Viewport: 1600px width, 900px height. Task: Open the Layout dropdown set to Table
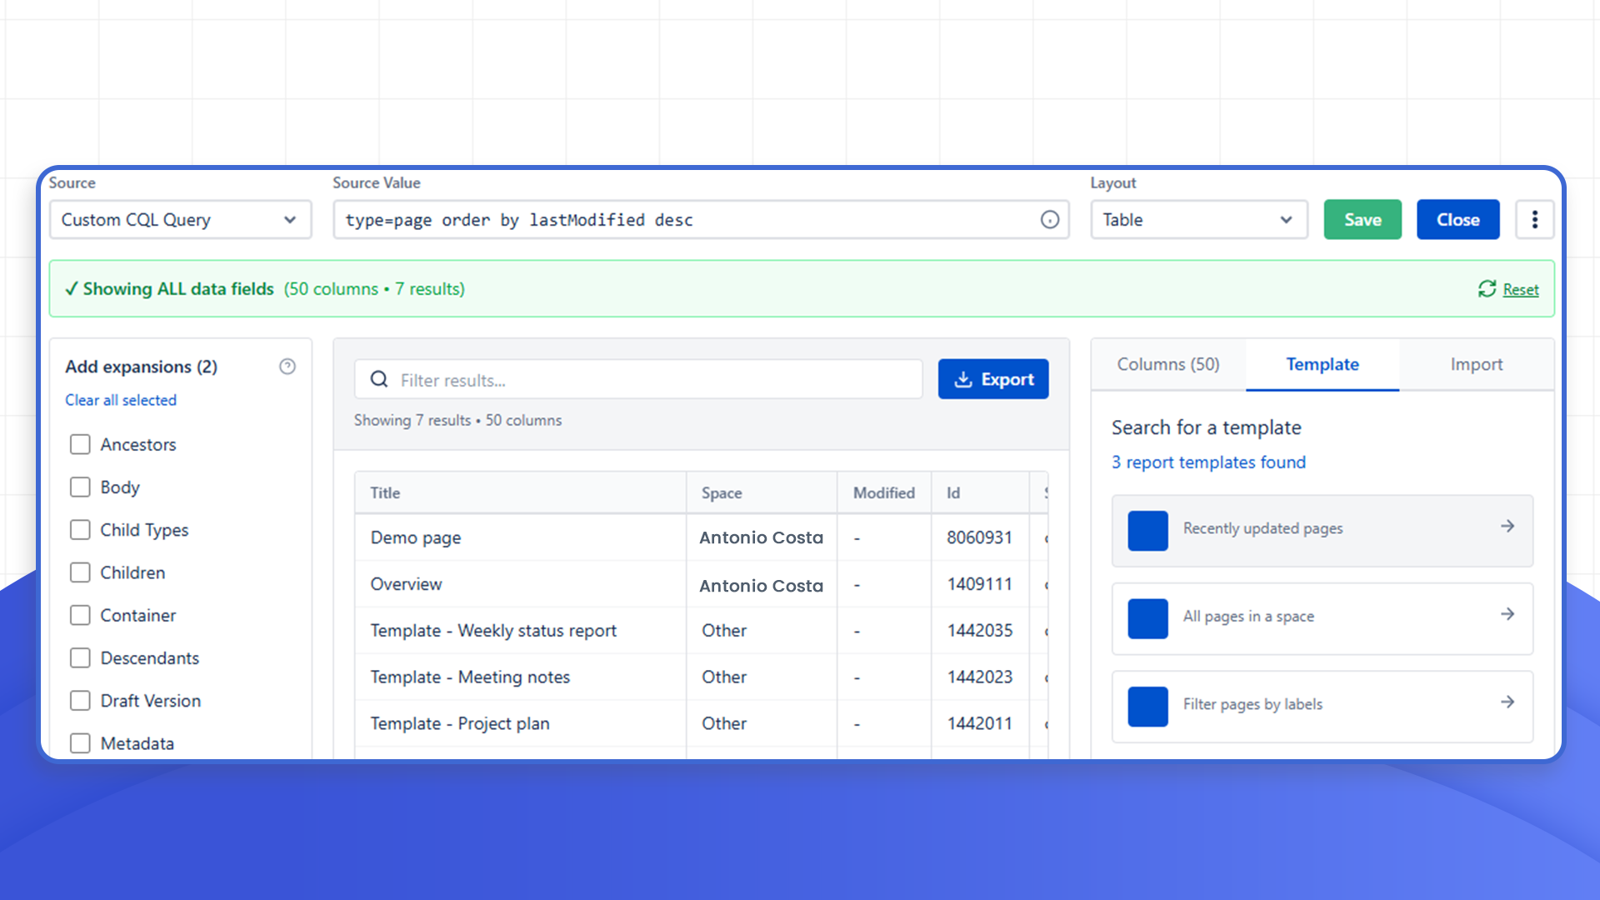(x=1198, y=219)
